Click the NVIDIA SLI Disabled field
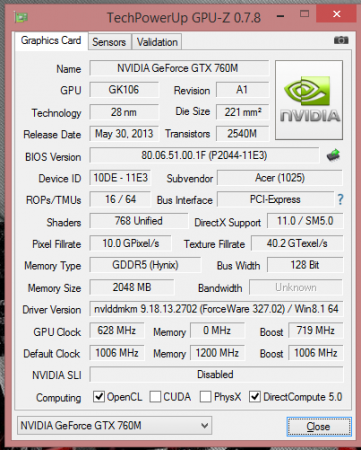This screenshot has height=450, width=361. point(216,374)
